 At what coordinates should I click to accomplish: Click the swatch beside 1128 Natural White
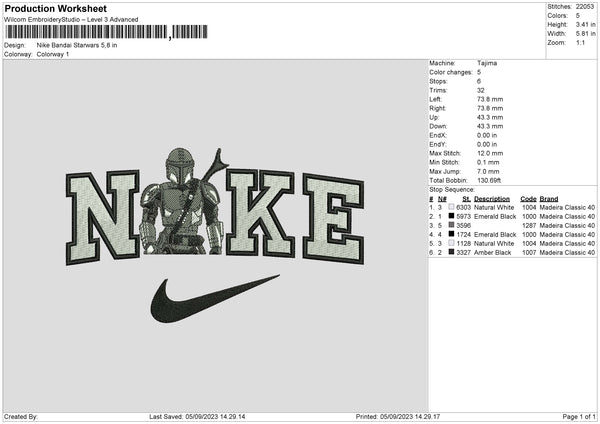coord(452,243)
